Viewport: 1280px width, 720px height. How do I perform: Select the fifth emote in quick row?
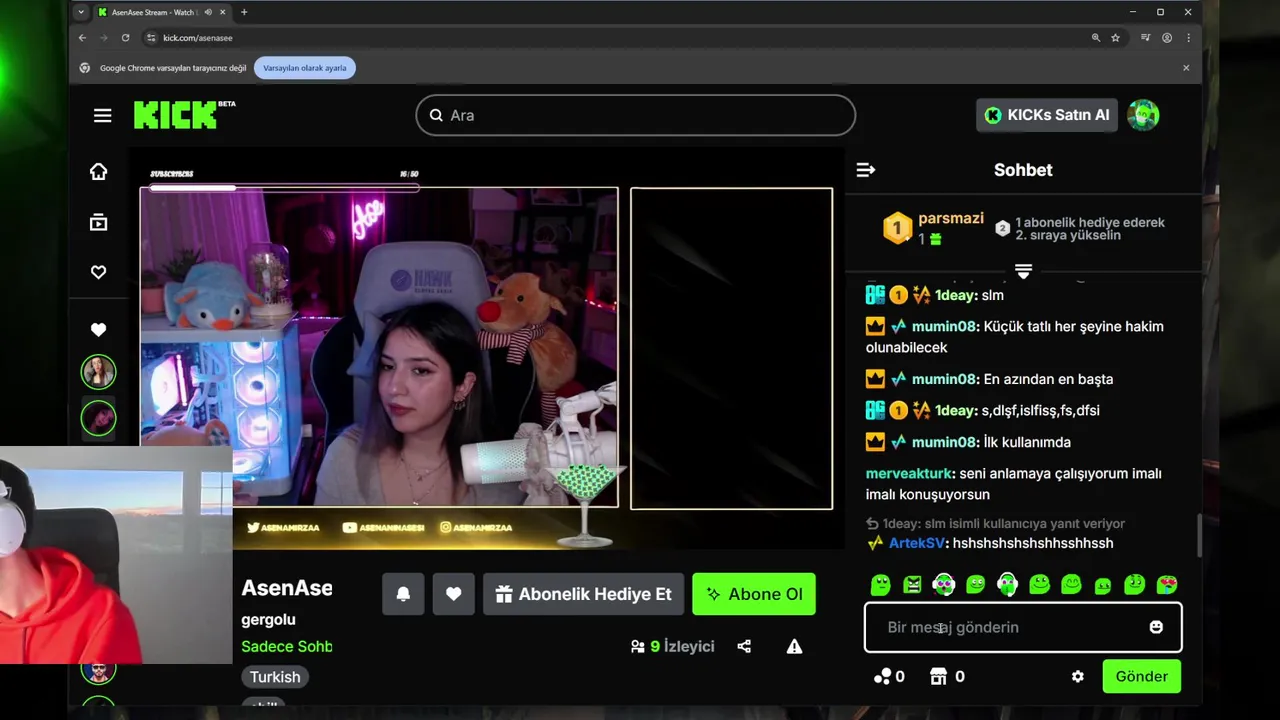(x=1007, y=584)
